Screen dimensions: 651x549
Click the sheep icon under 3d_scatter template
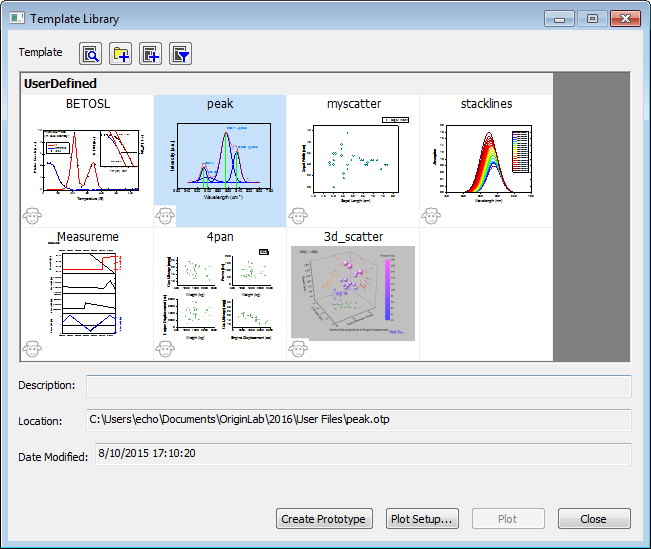[x=298, y=348]
